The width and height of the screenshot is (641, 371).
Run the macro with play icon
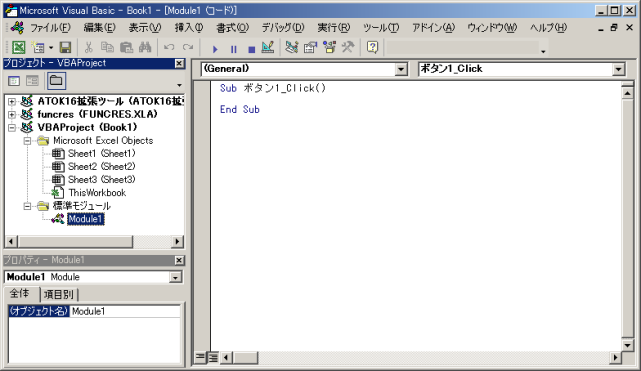click(215, 49)
